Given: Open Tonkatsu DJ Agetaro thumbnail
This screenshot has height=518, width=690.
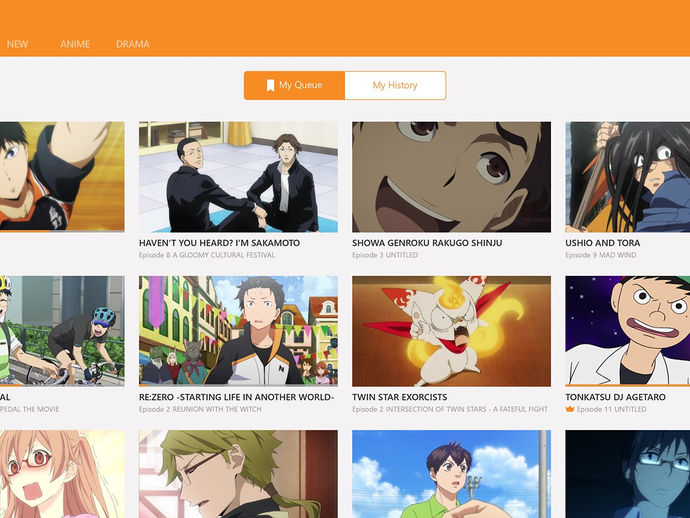Looking at the screenshot, I should click(x=628, y=331).
